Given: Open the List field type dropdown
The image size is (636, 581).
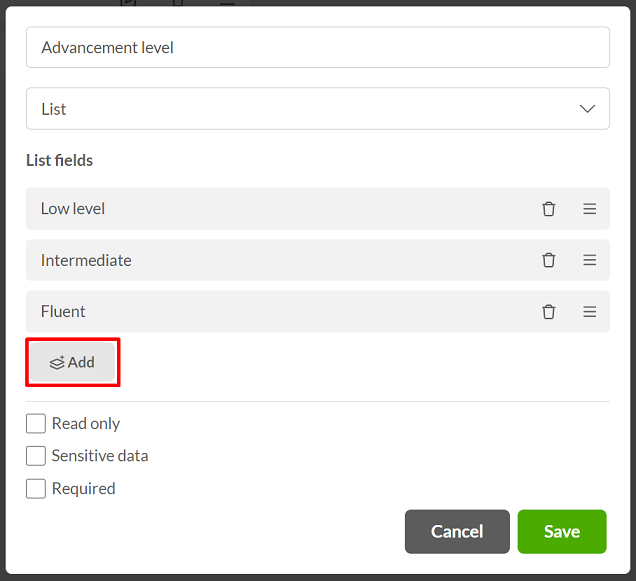Looking at the screenshot, I should (x=318, y=109).
